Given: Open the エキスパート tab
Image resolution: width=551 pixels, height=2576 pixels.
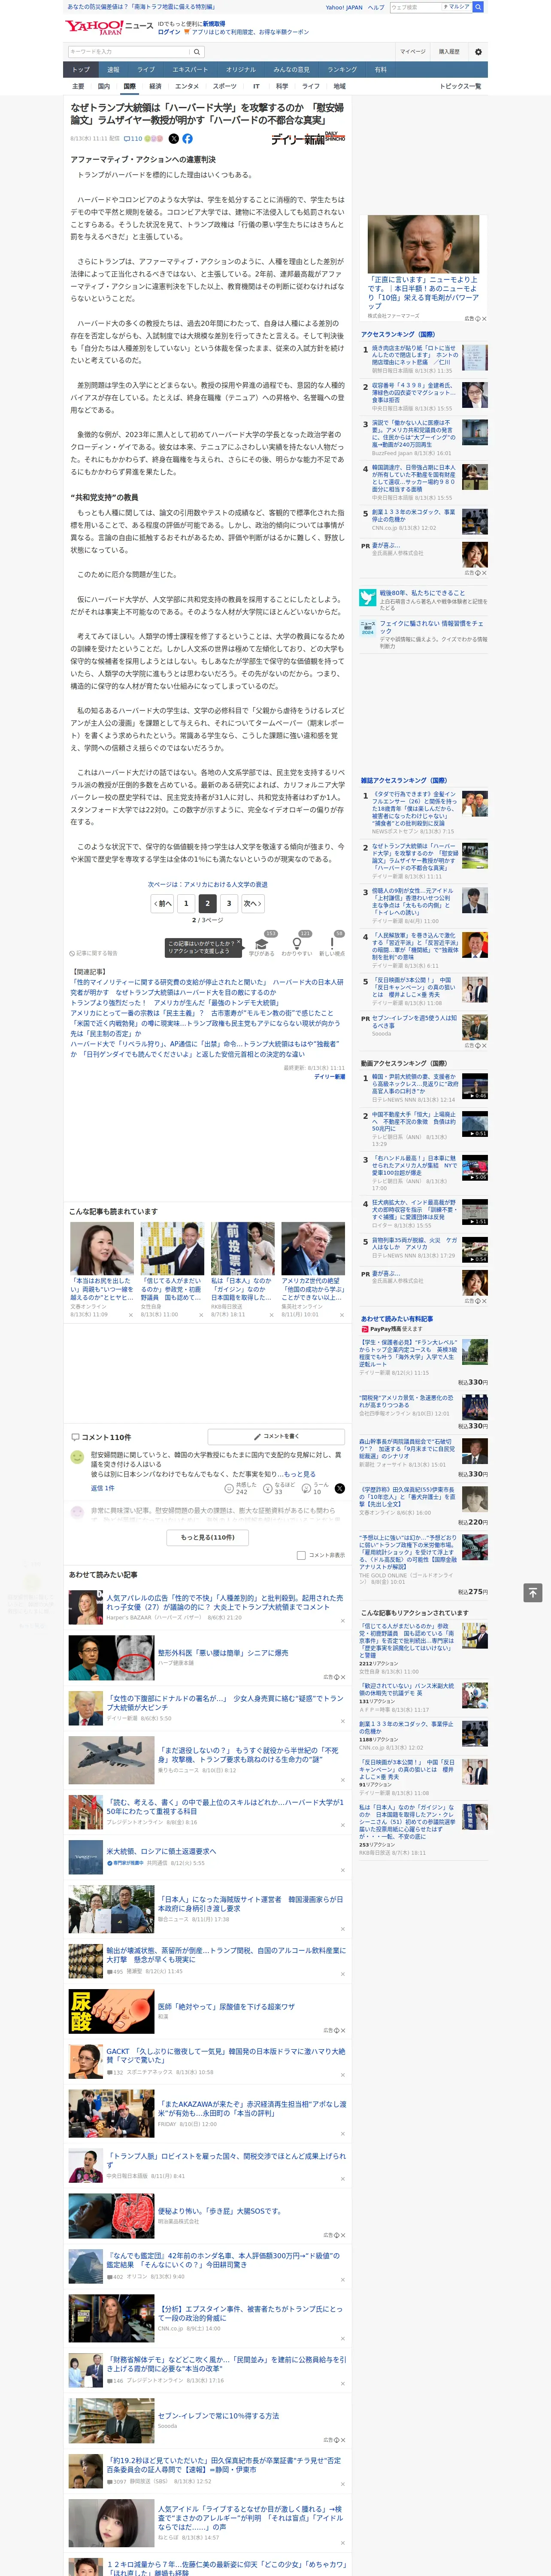Looking at the screenshot, I should [190, 70].
